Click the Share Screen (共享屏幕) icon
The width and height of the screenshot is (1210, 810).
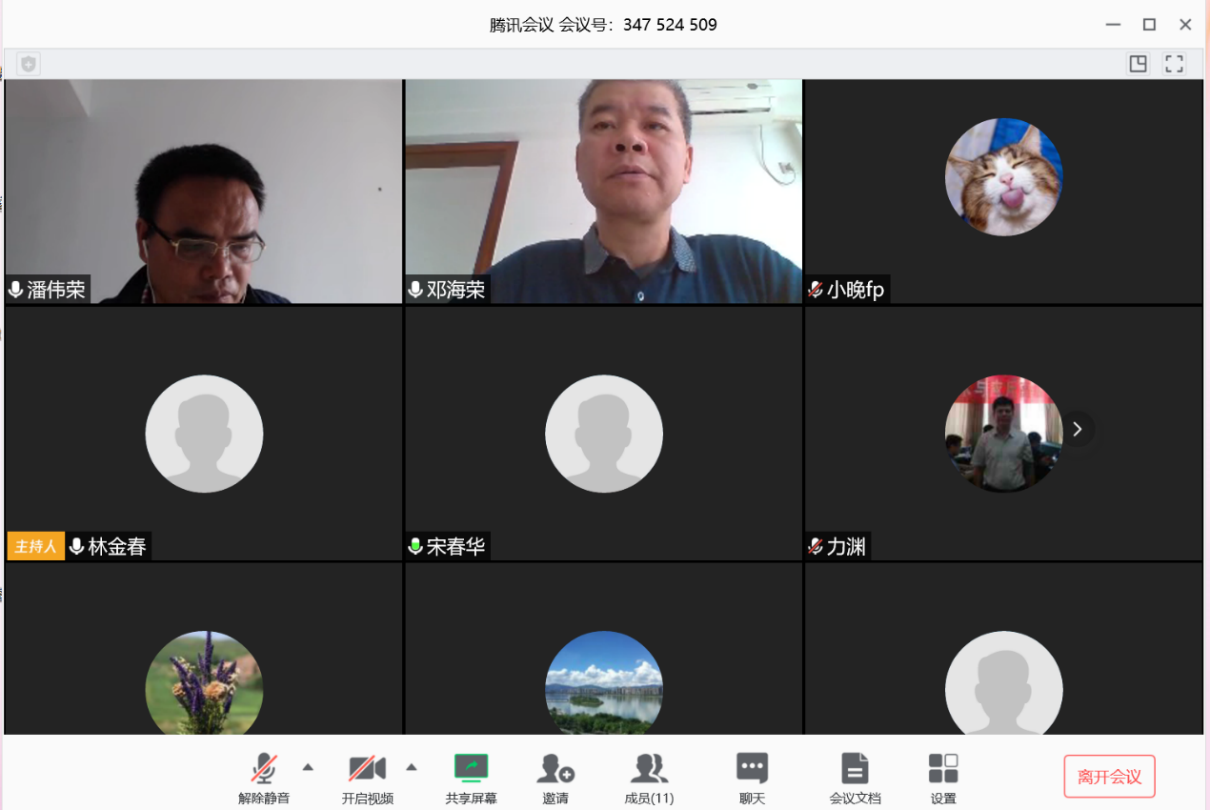[471, 768]
